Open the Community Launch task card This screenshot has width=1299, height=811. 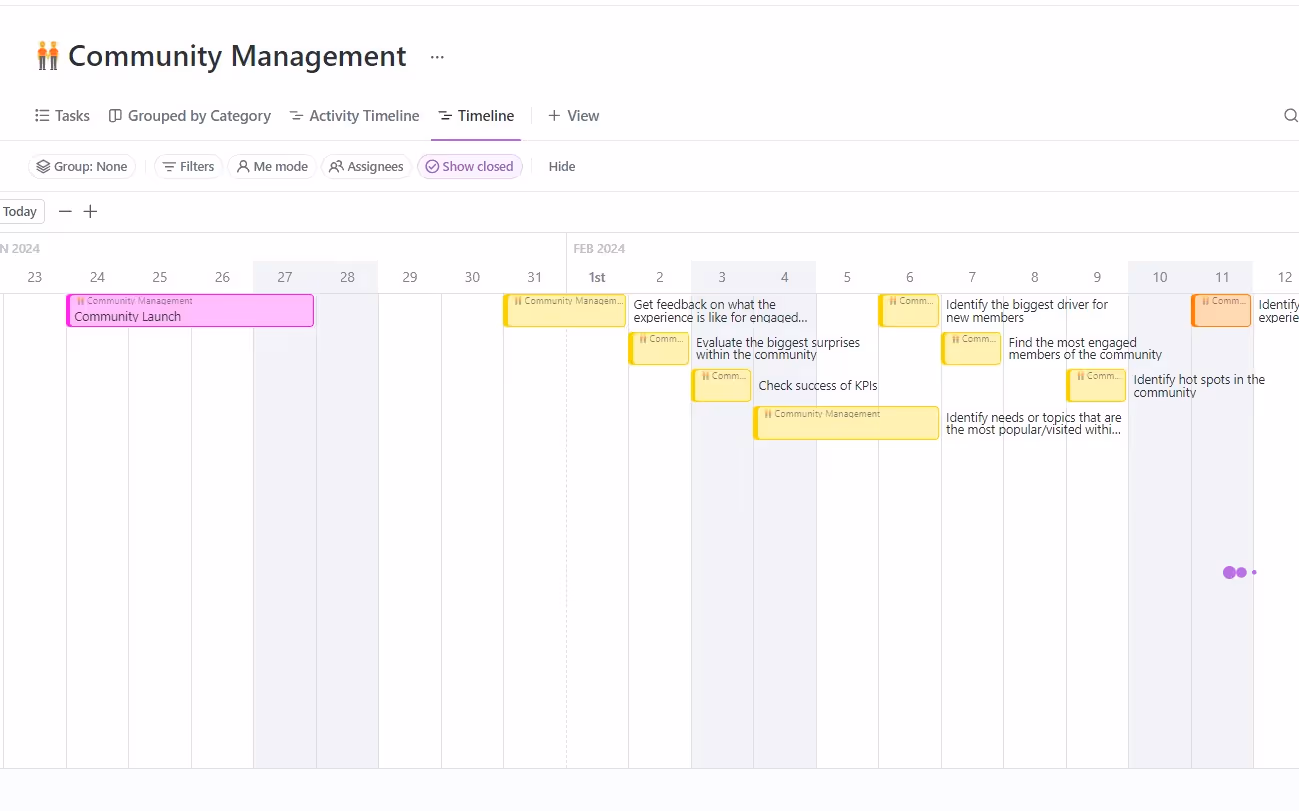click(189, 312)
